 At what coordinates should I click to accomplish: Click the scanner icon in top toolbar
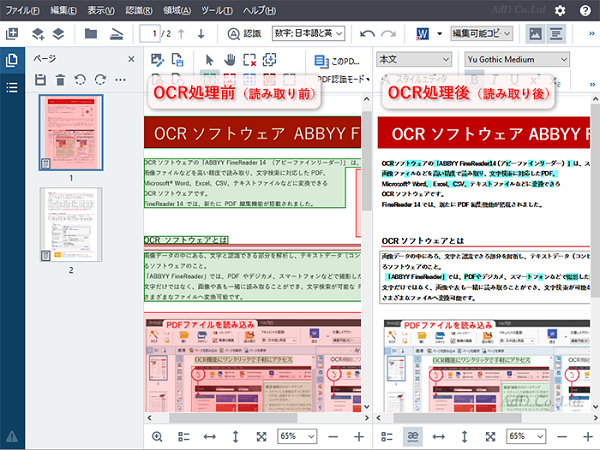pos(116,34)
